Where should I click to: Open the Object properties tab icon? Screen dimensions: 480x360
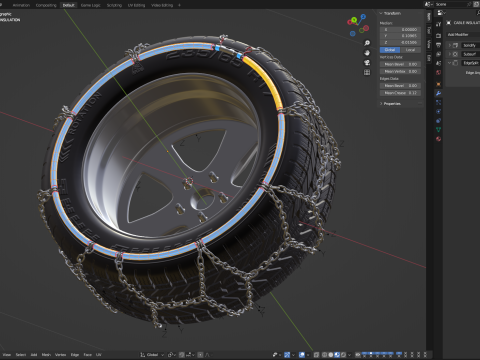(438, 84)
